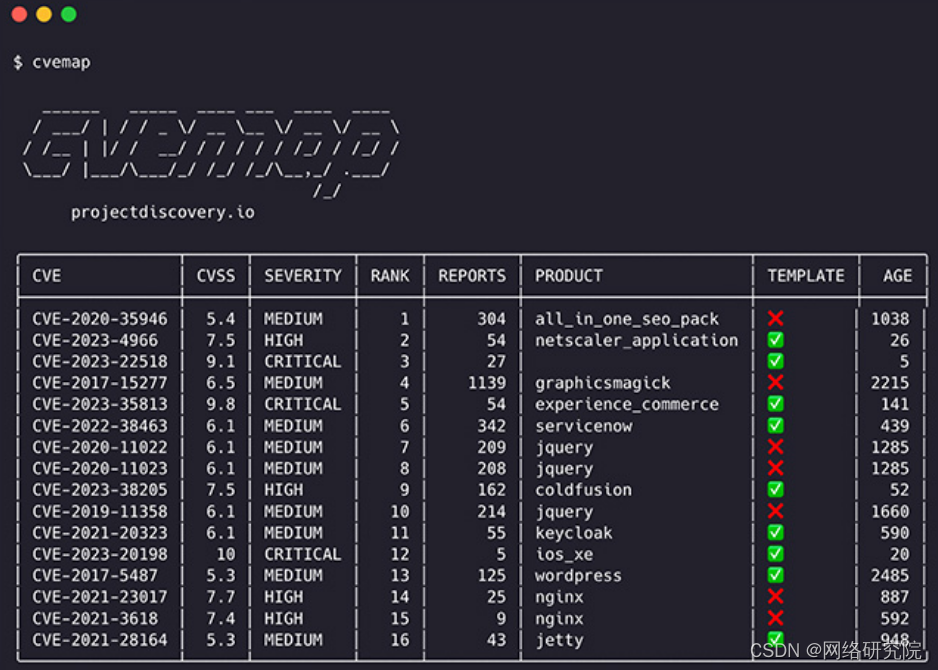
Task: Click the SEVERITY column header
Action: [x=302, y=276]
